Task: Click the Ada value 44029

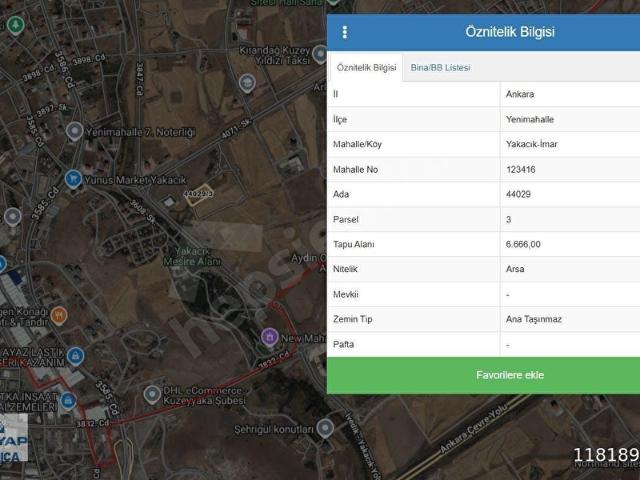Action: click(518, 194)
